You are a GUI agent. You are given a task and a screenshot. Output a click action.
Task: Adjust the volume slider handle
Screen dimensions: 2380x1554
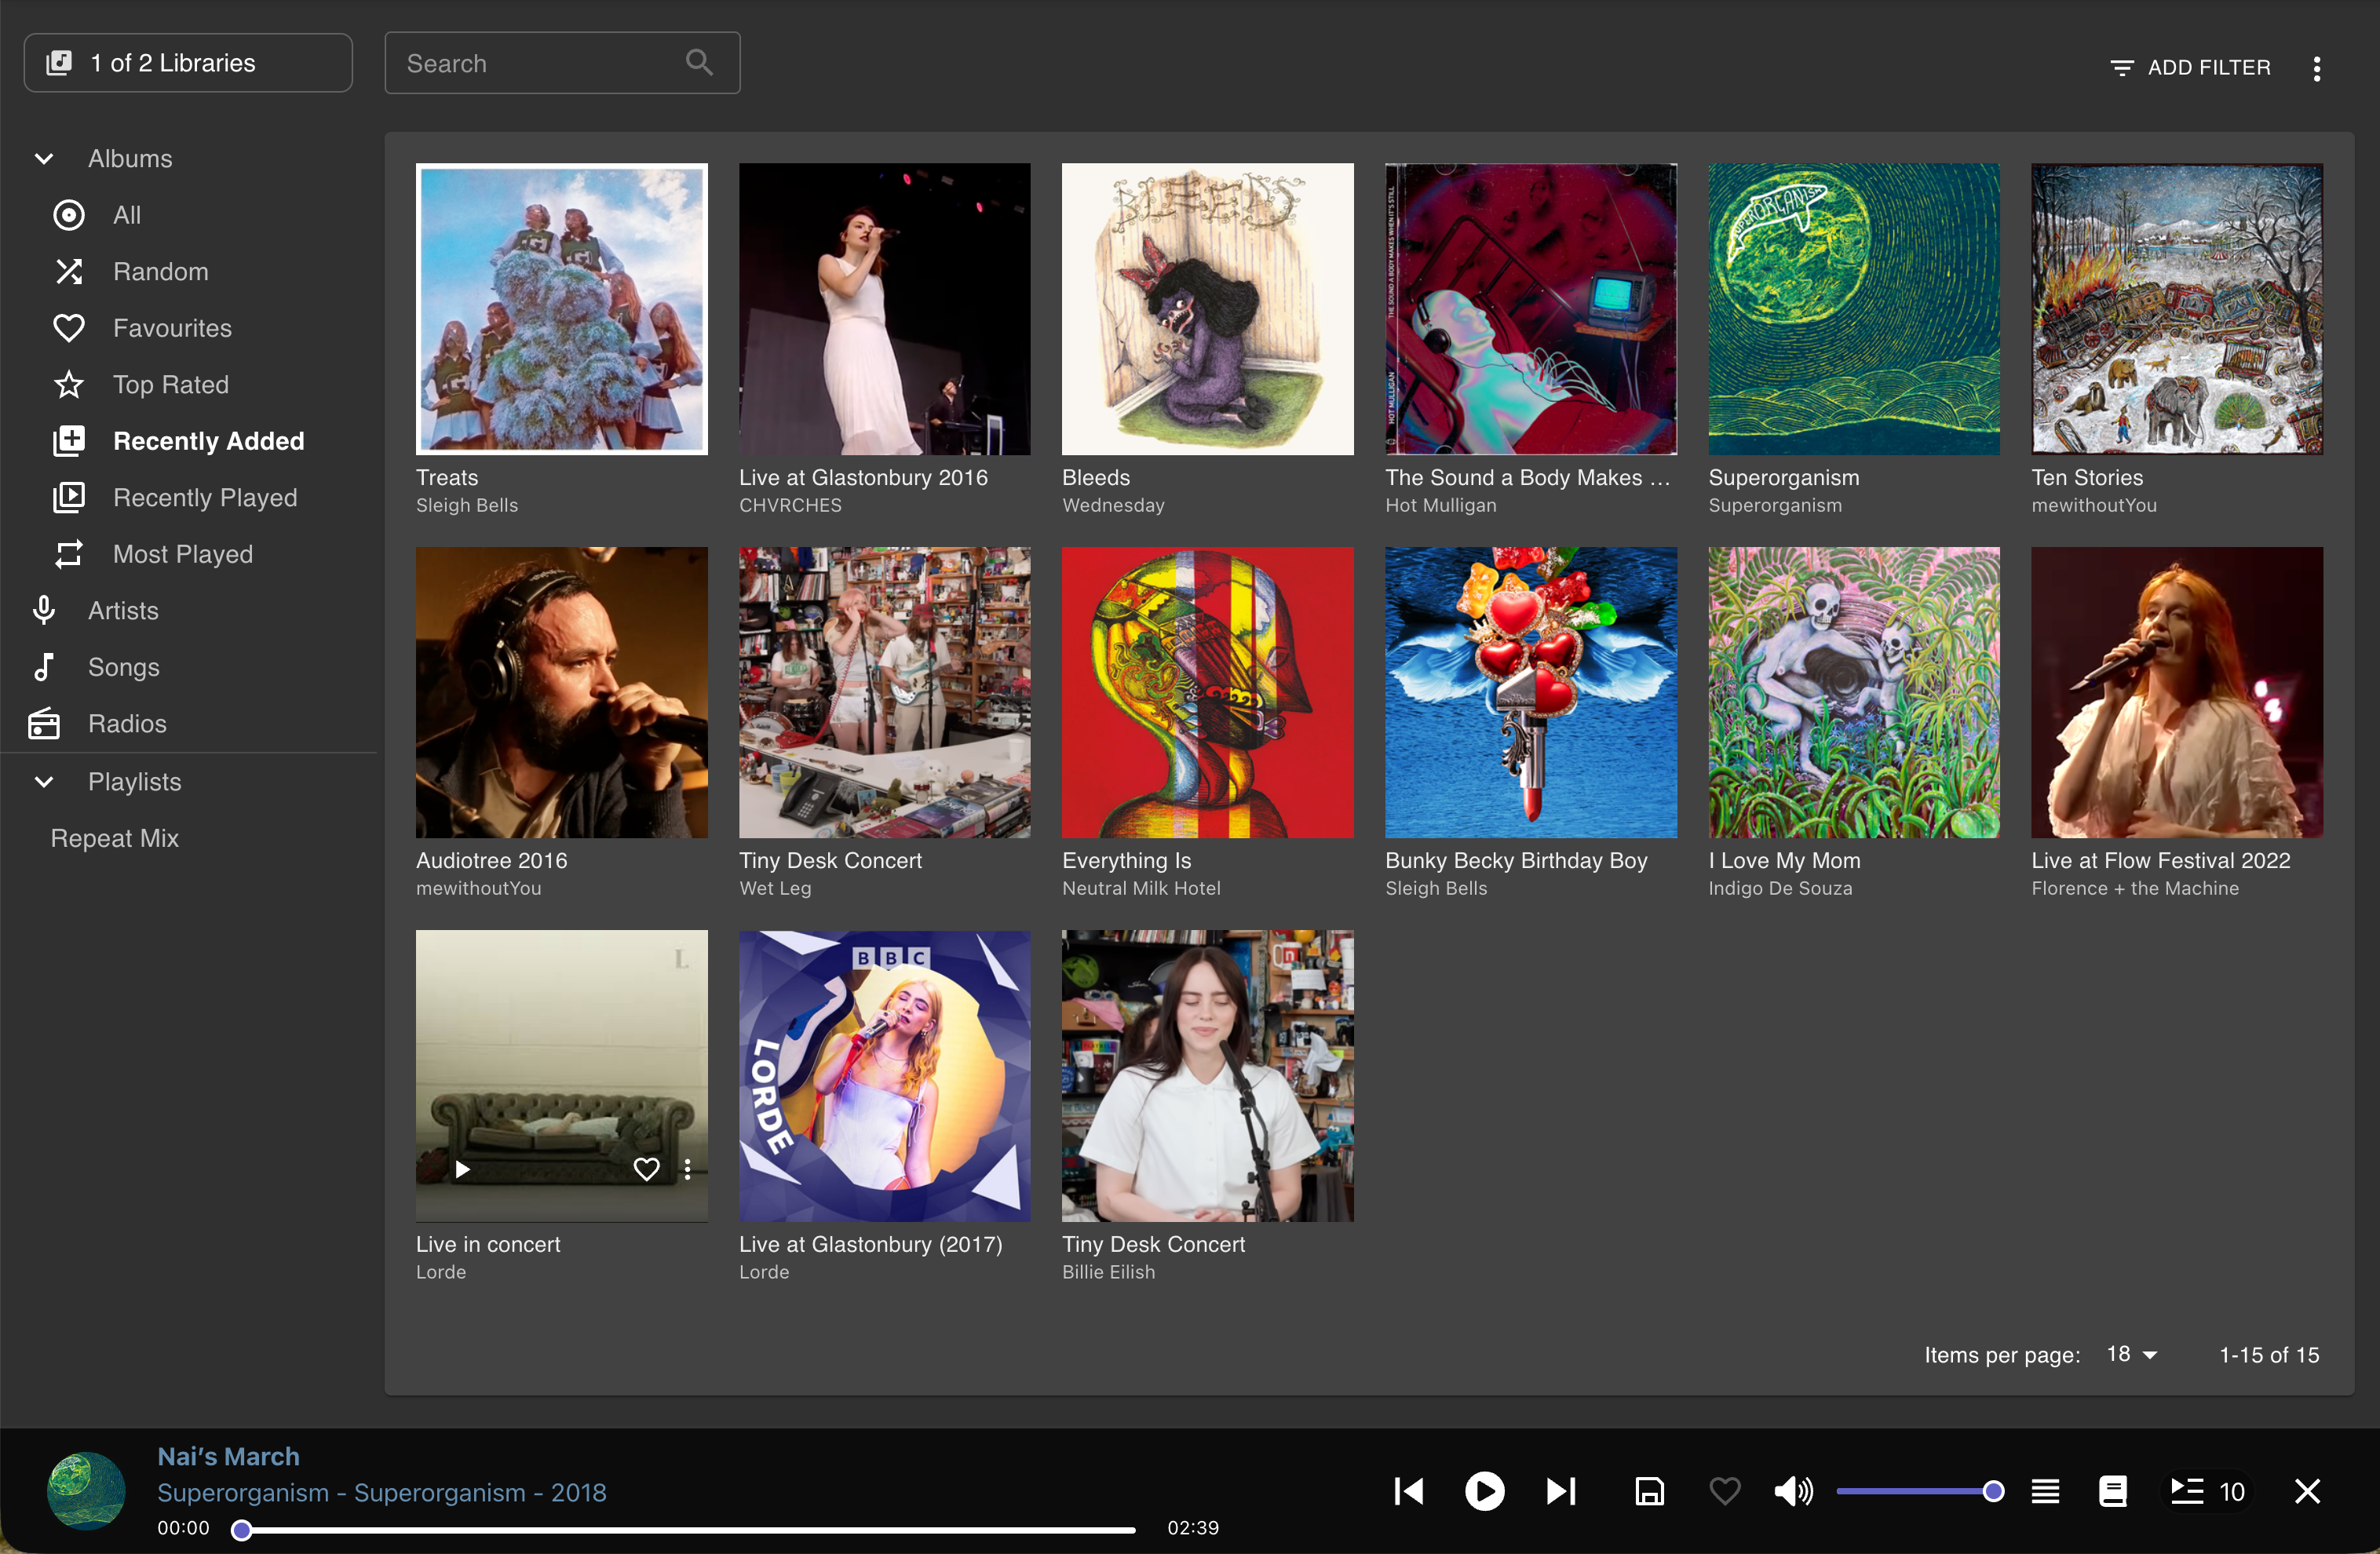pos(1992,1491)
